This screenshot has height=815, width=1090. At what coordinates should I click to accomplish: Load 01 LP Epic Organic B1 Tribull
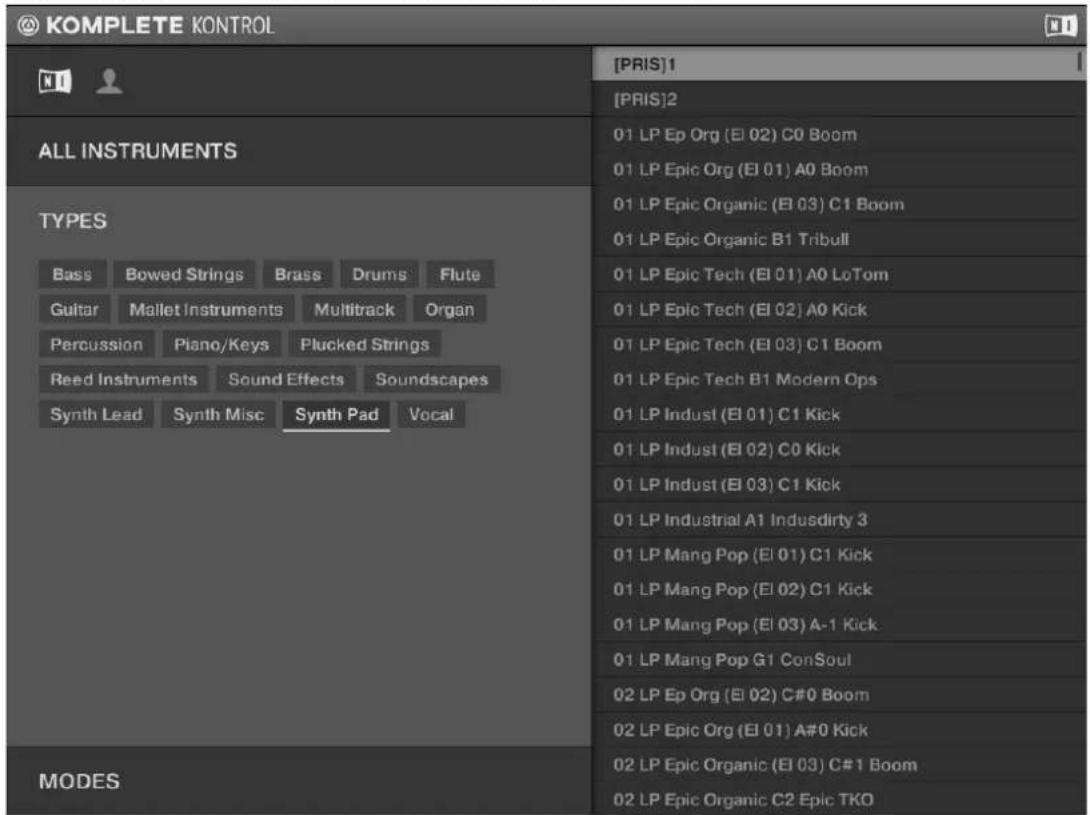pyautogui.click(x=839, y=239)
